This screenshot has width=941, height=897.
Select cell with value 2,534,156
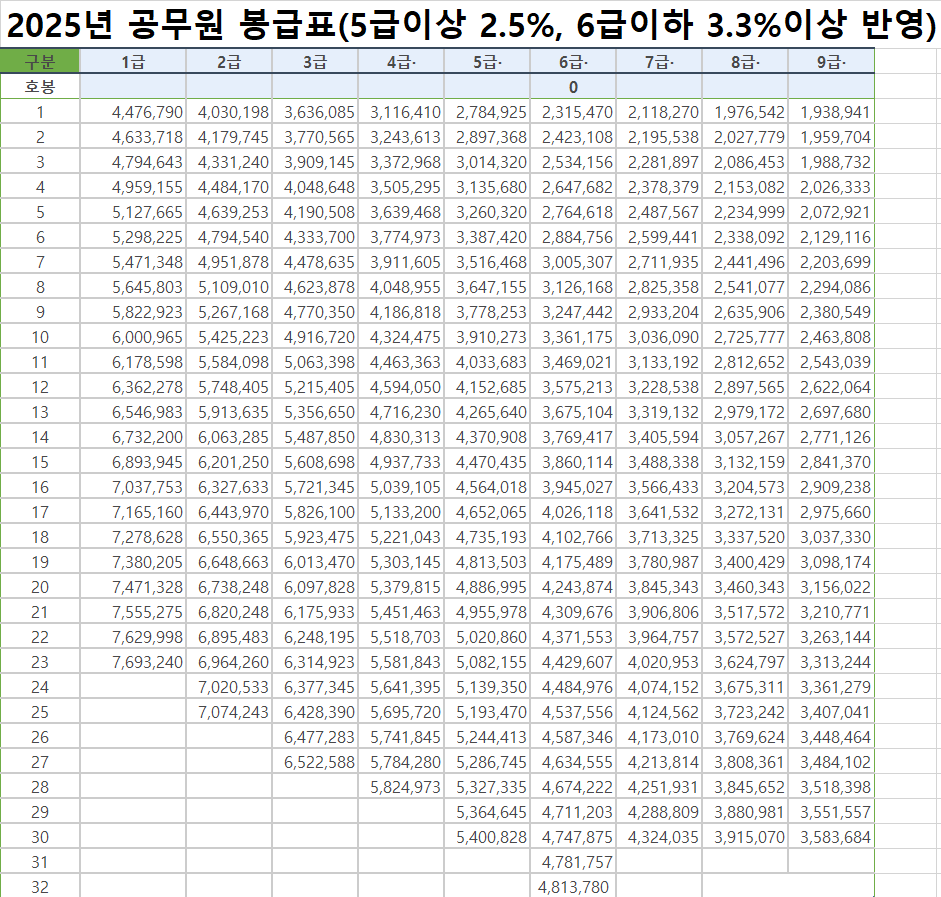573,162
